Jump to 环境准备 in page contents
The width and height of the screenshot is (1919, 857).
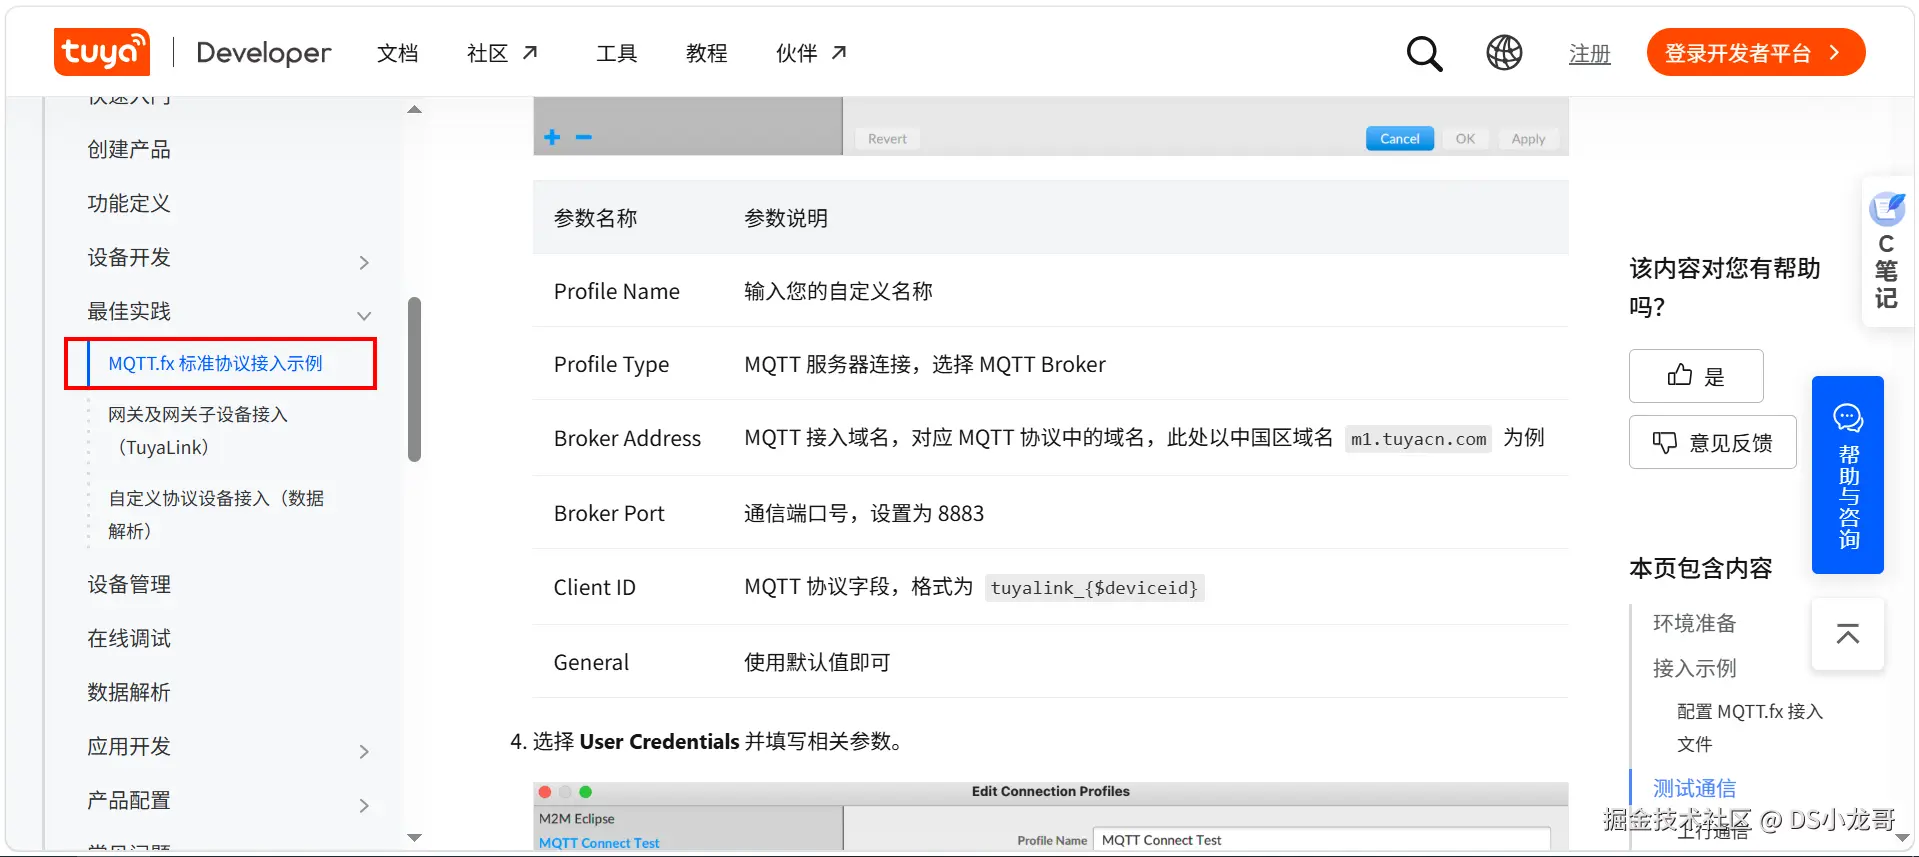pos(1694,623)
